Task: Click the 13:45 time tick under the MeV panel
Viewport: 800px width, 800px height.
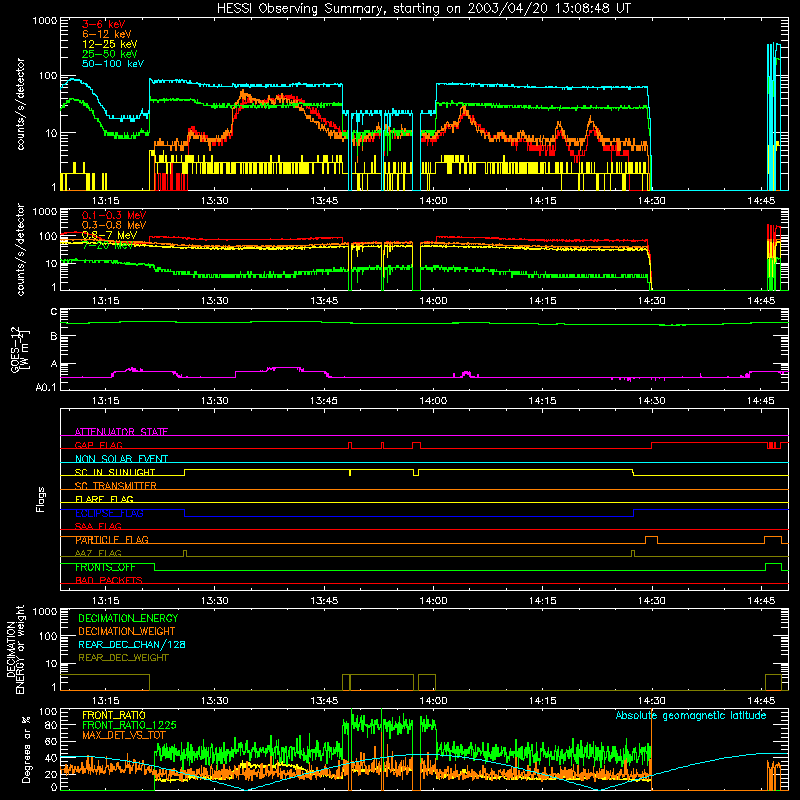Action: 324,301
